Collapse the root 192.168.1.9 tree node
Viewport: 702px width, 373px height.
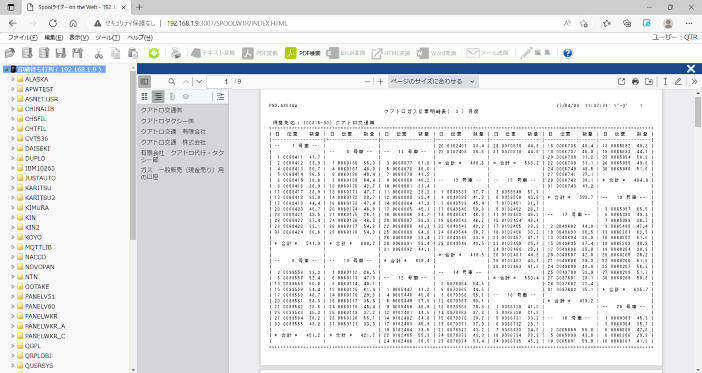click(6, 69)
